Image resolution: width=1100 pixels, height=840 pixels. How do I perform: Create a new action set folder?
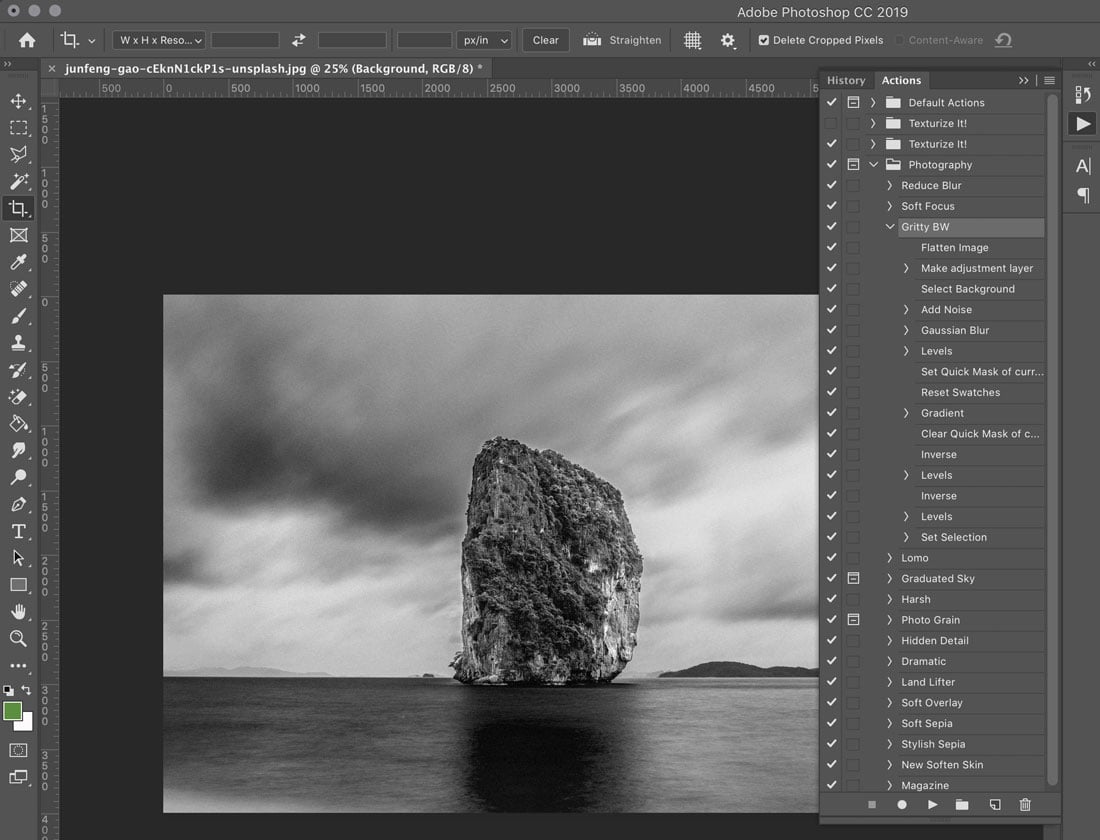click(x=962, y=804)
